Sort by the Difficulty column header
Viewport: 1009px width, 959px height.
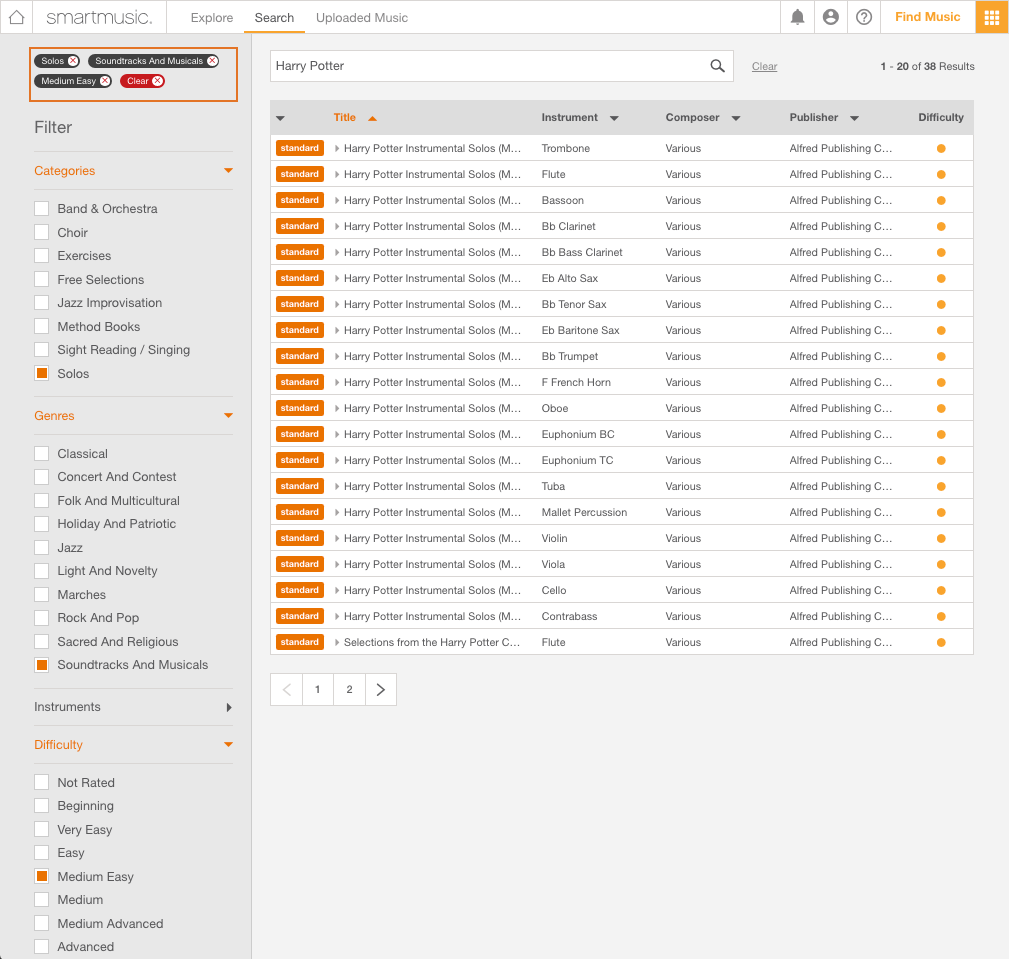(x=941, y=117)
